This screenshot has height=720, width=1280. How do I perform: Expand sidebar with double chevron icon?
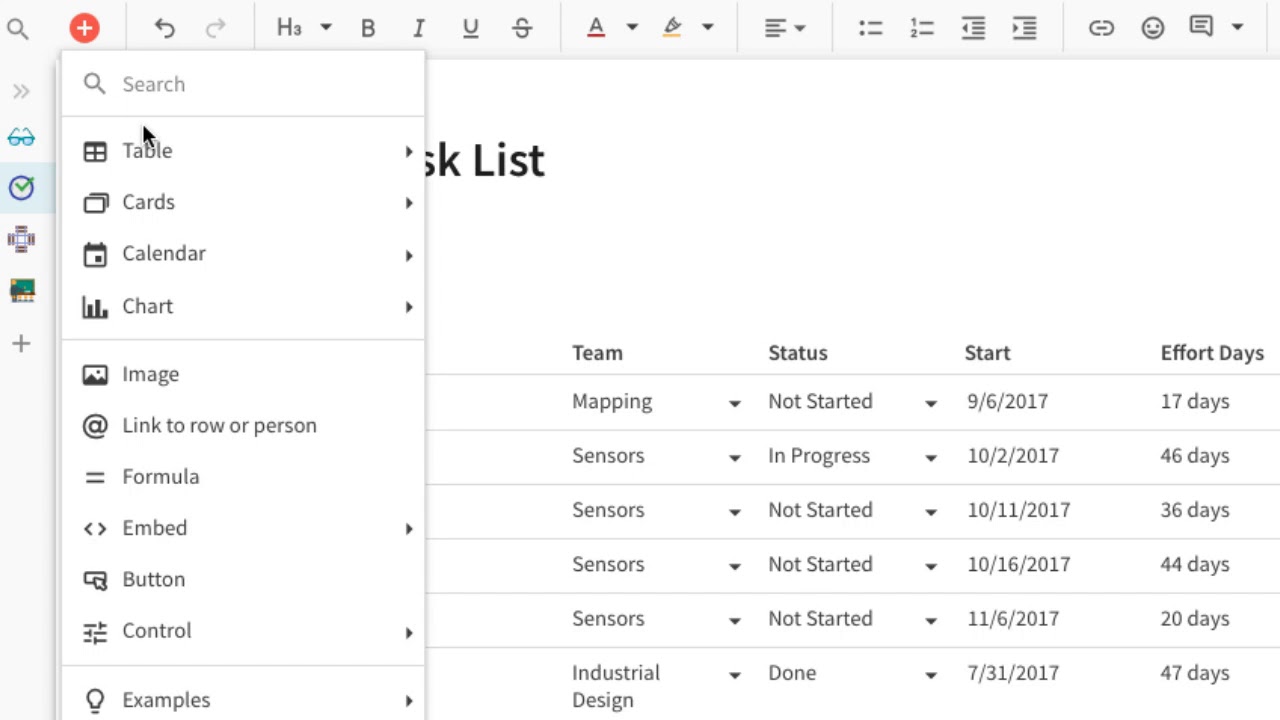(x=21, y=92)
